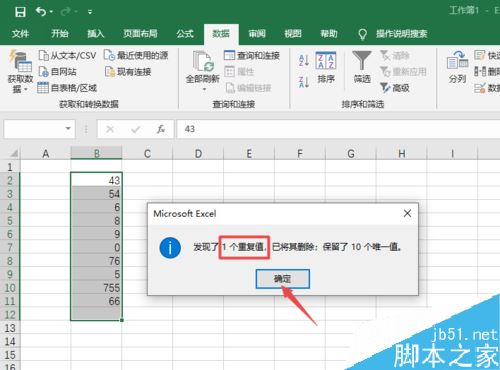This screenshot has height=370, width=500.
Task: Click cell containing 755
Action: click(x=96, y=287)
